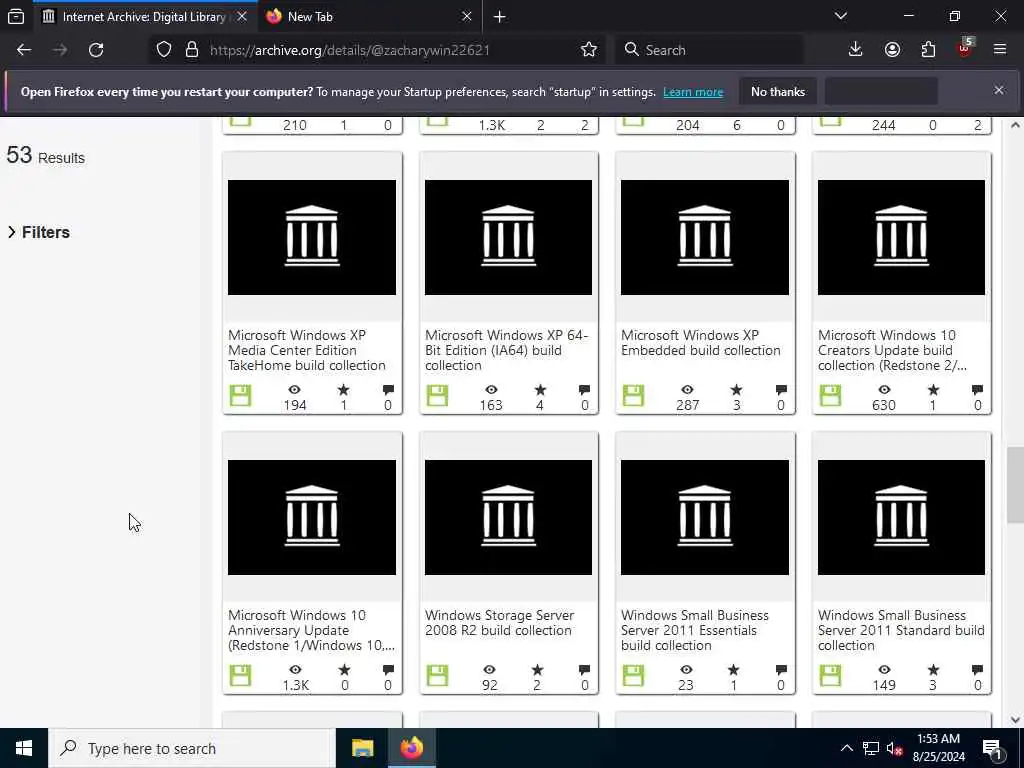Open Windows 10 Creators Update thumbnail
The image size is (1024, 768).
coord(901,238)
